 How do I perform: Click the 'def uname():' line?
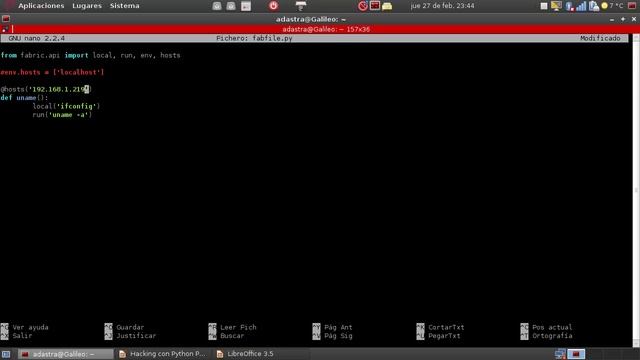(24, 98)
